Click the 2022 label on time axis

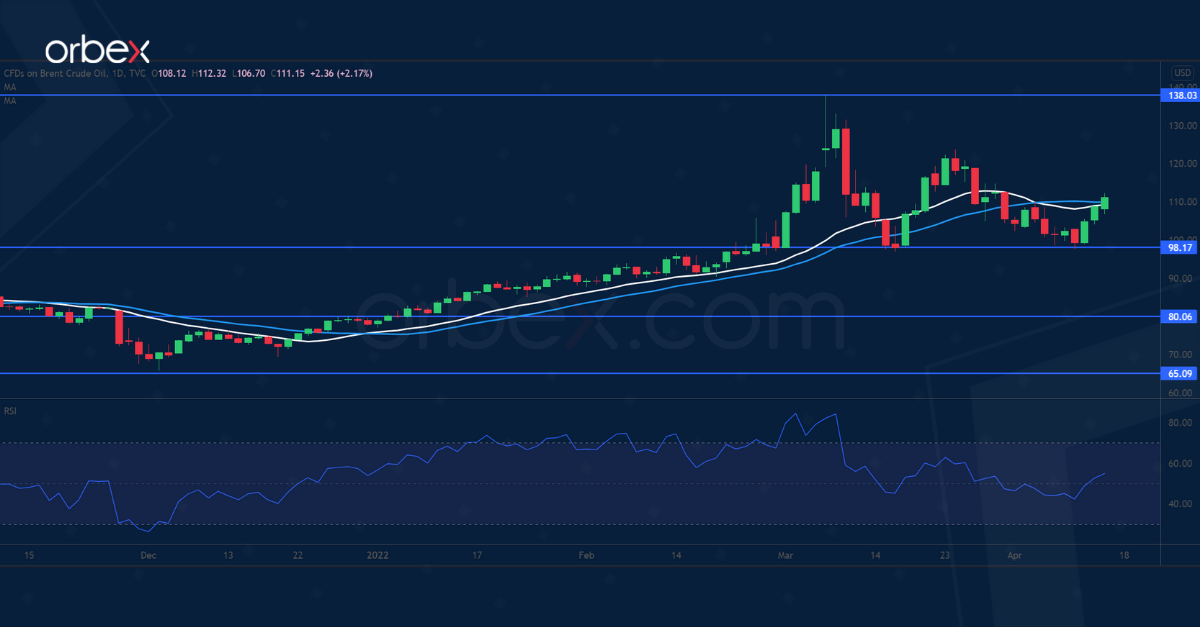377,554
